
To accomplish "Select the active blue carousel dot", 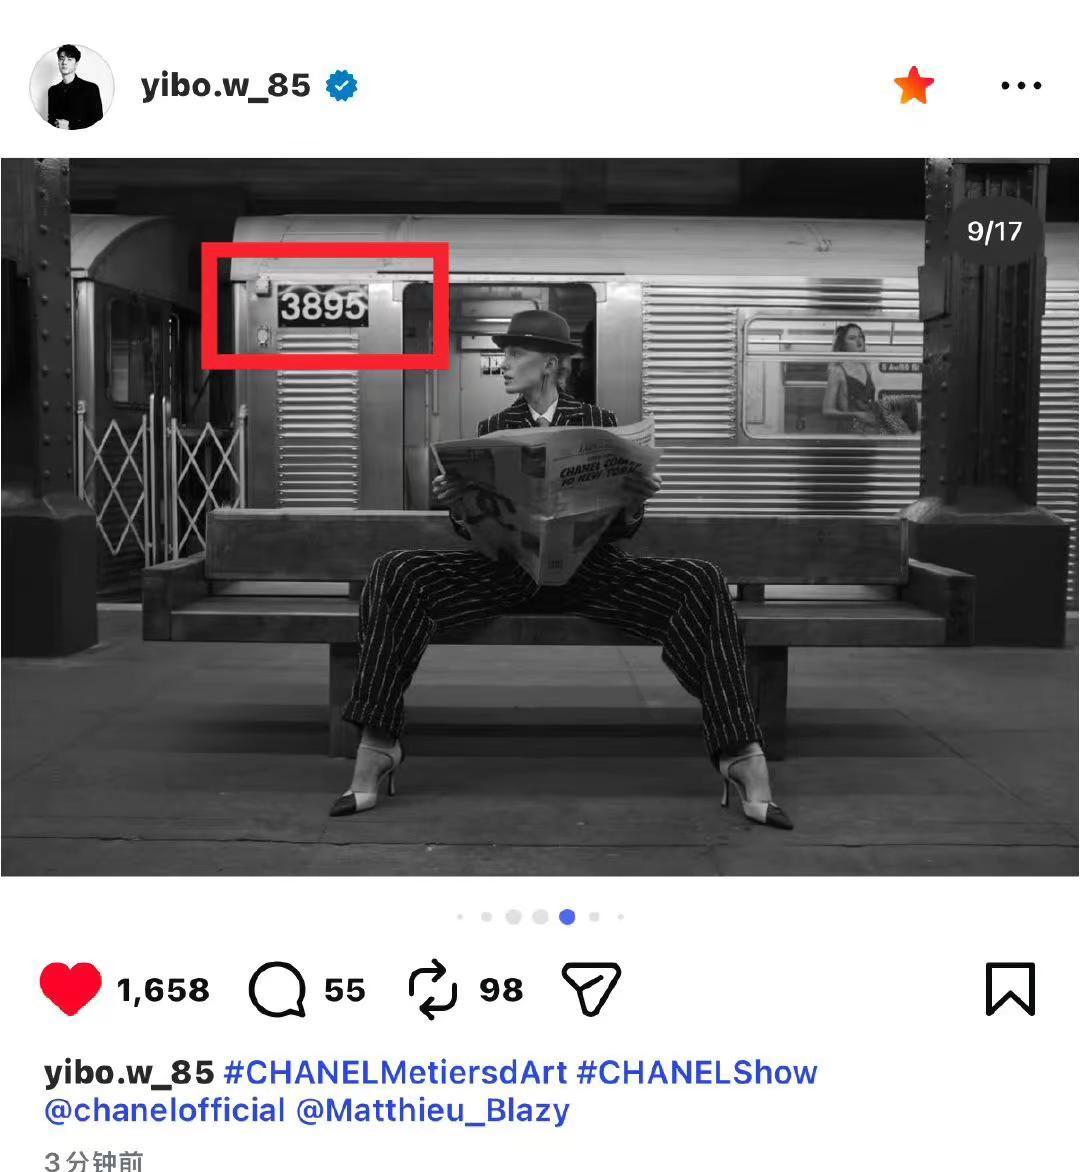I will (567, 917).
